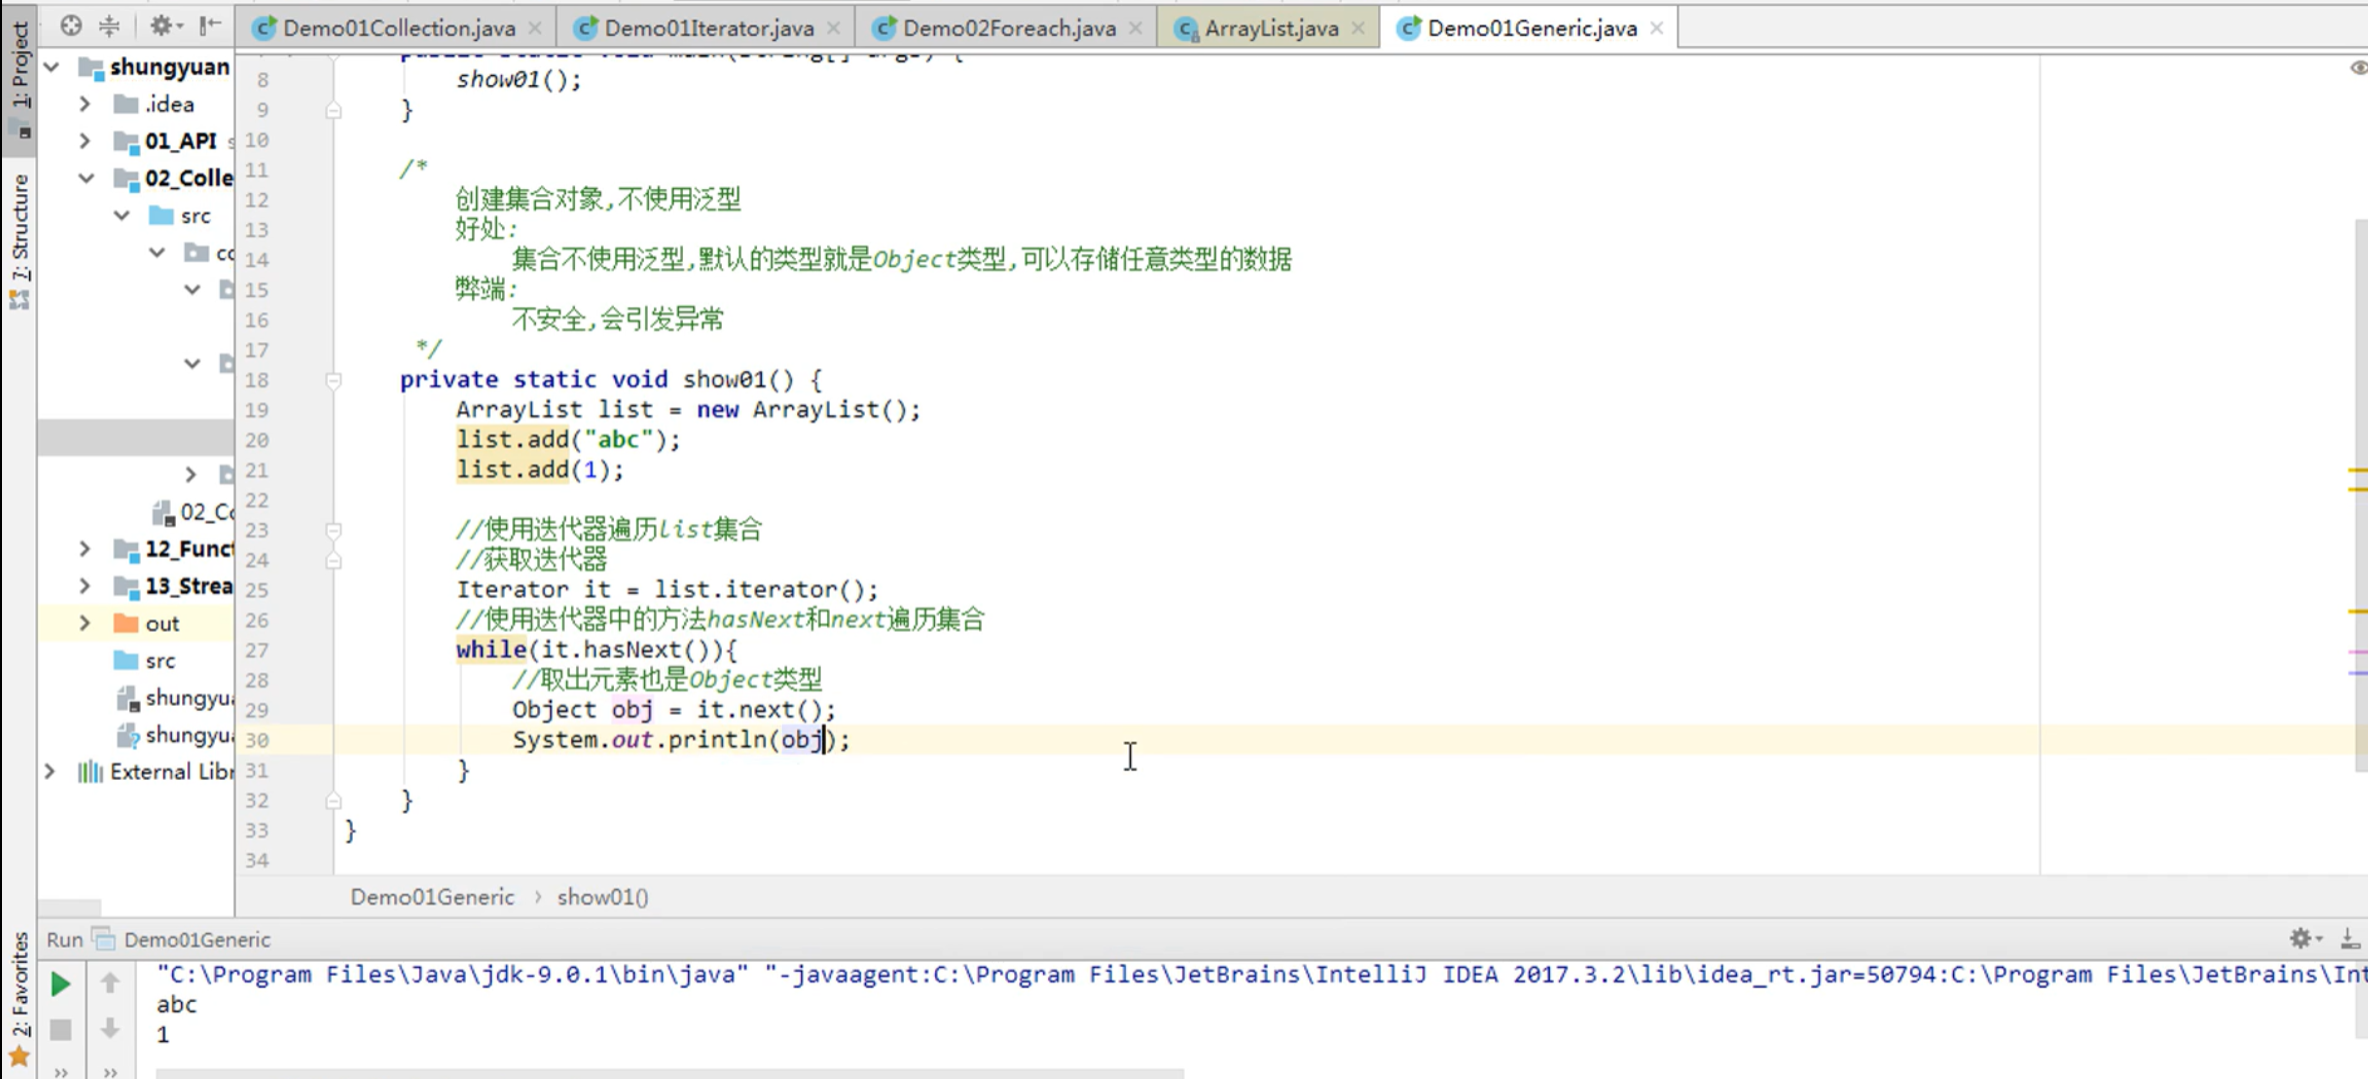Viewport: 2368px width, 1079px height.
Task: Collapse the src folder under 02_Colle
Action: click(122, 215)
